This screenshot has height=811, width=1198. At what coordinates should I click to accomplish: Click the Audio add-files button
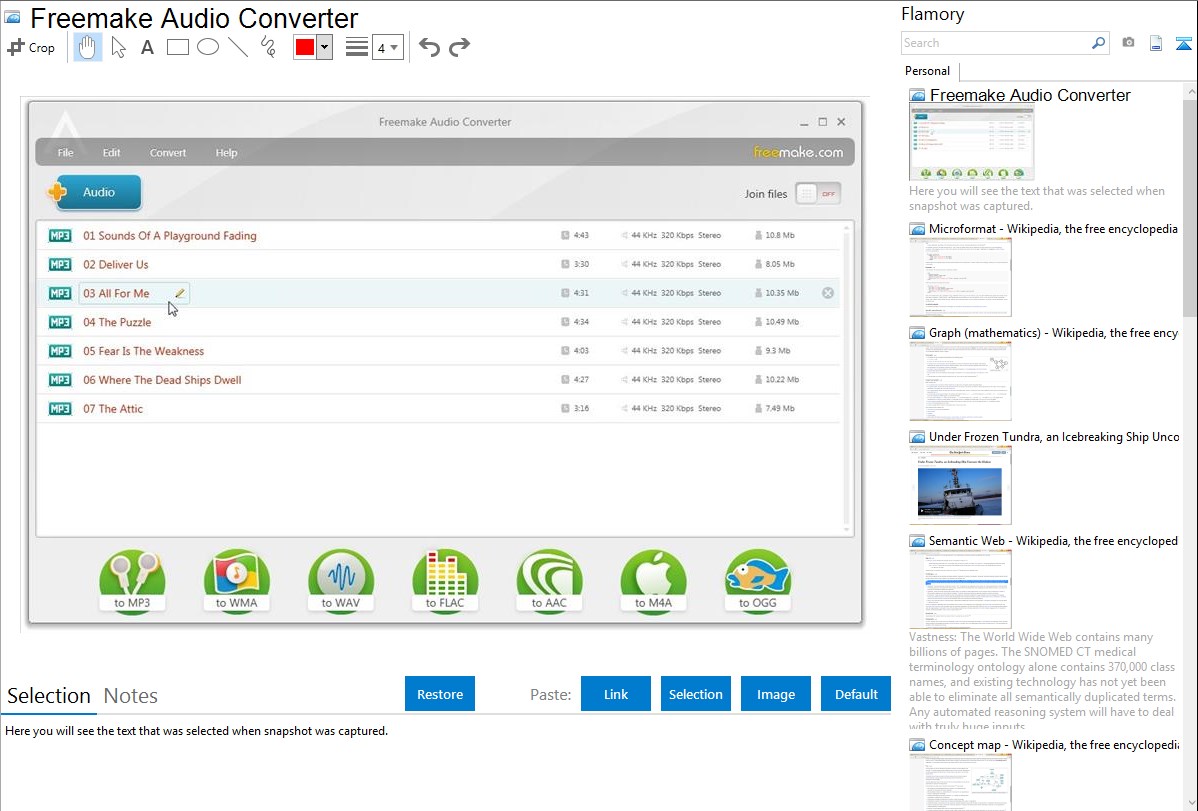pos(94,192)
